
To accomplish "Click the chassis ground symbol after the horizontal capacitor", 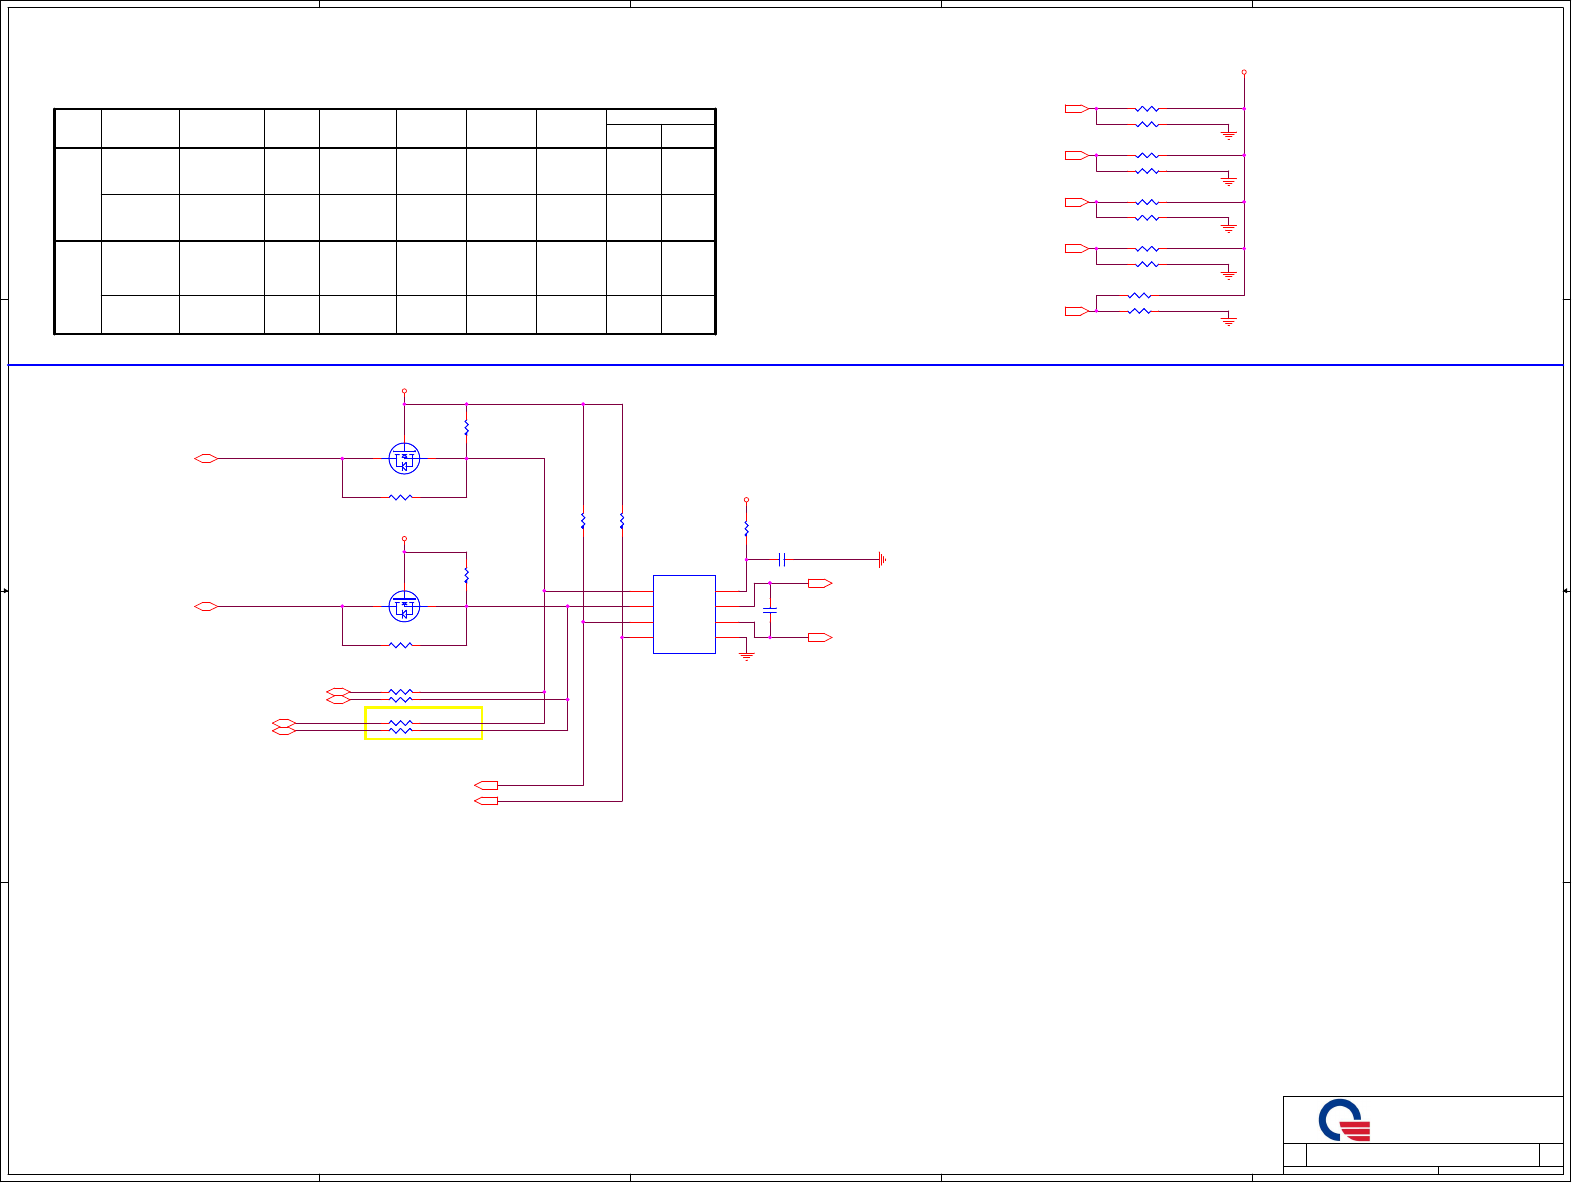I will pyautogui.click(x=882, y=560).
